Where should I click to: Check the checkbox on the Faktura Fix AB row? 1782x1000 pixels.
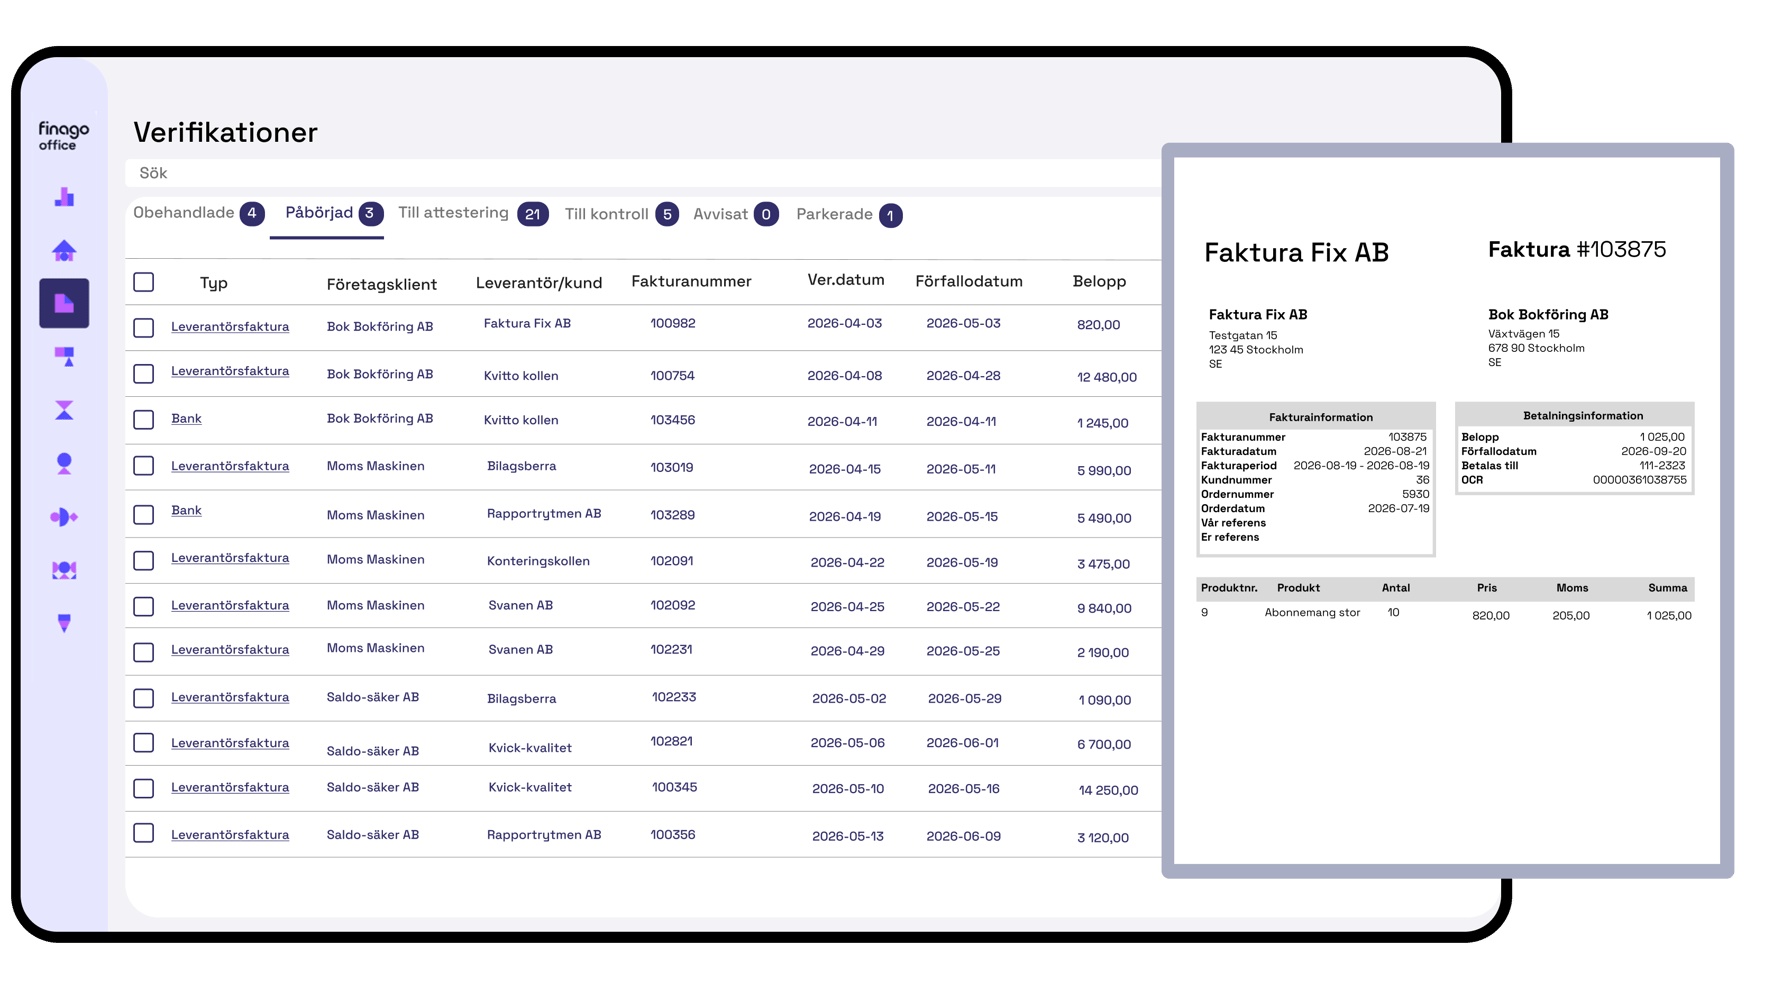tap(143, 325)
